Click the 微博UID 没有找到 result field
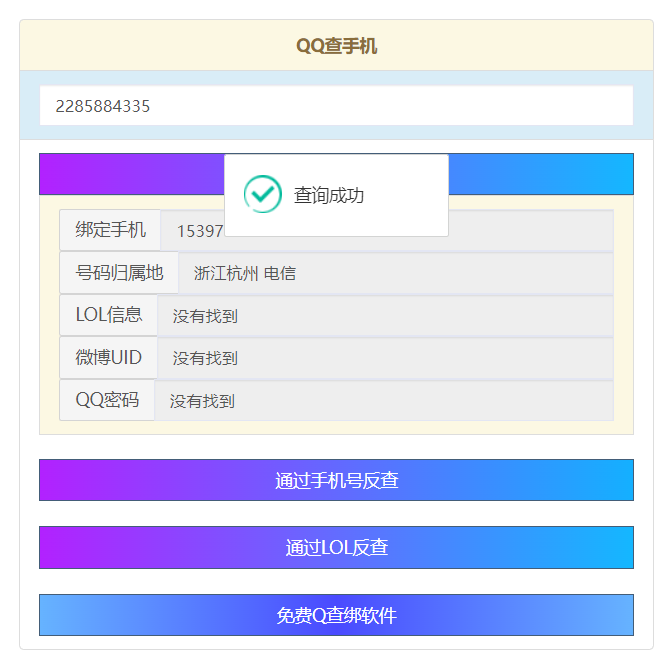The width and height of the screenshot is (667, 656). [385, 358]
